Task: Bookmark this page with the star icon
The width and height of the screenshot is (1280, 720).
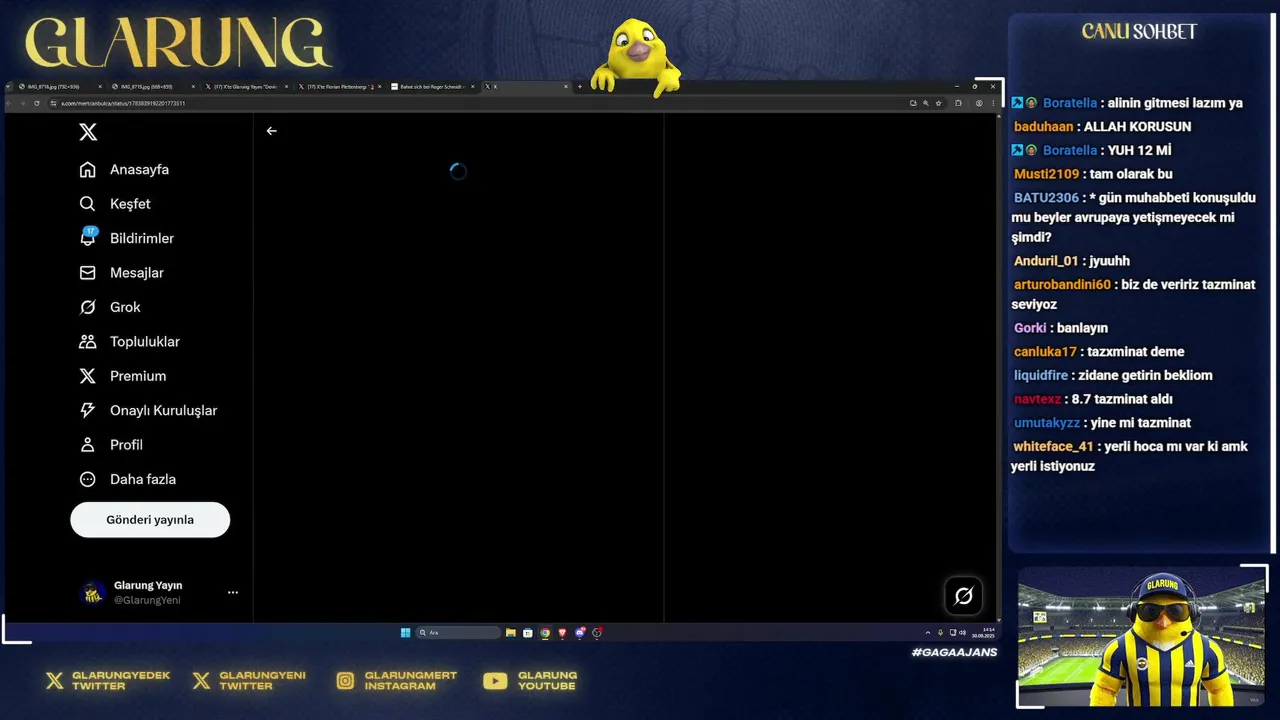Action: pyautogui.click(x=938, y=103)
